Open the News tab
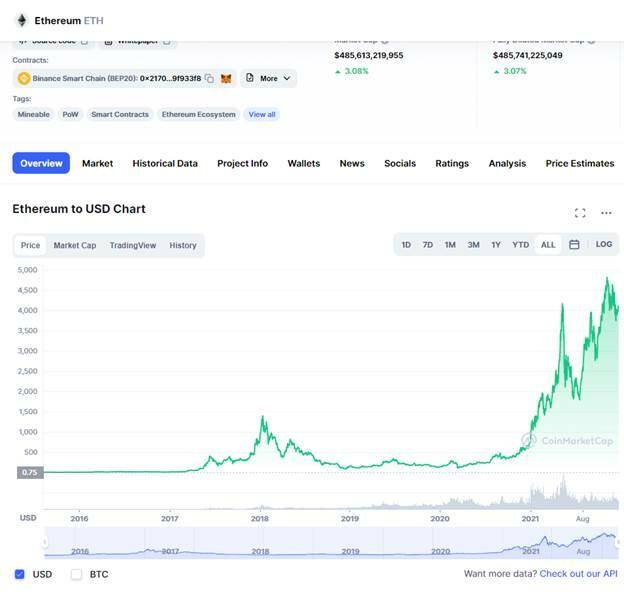The height and width of the screenshot is (603, 624). tap(352, 163)
